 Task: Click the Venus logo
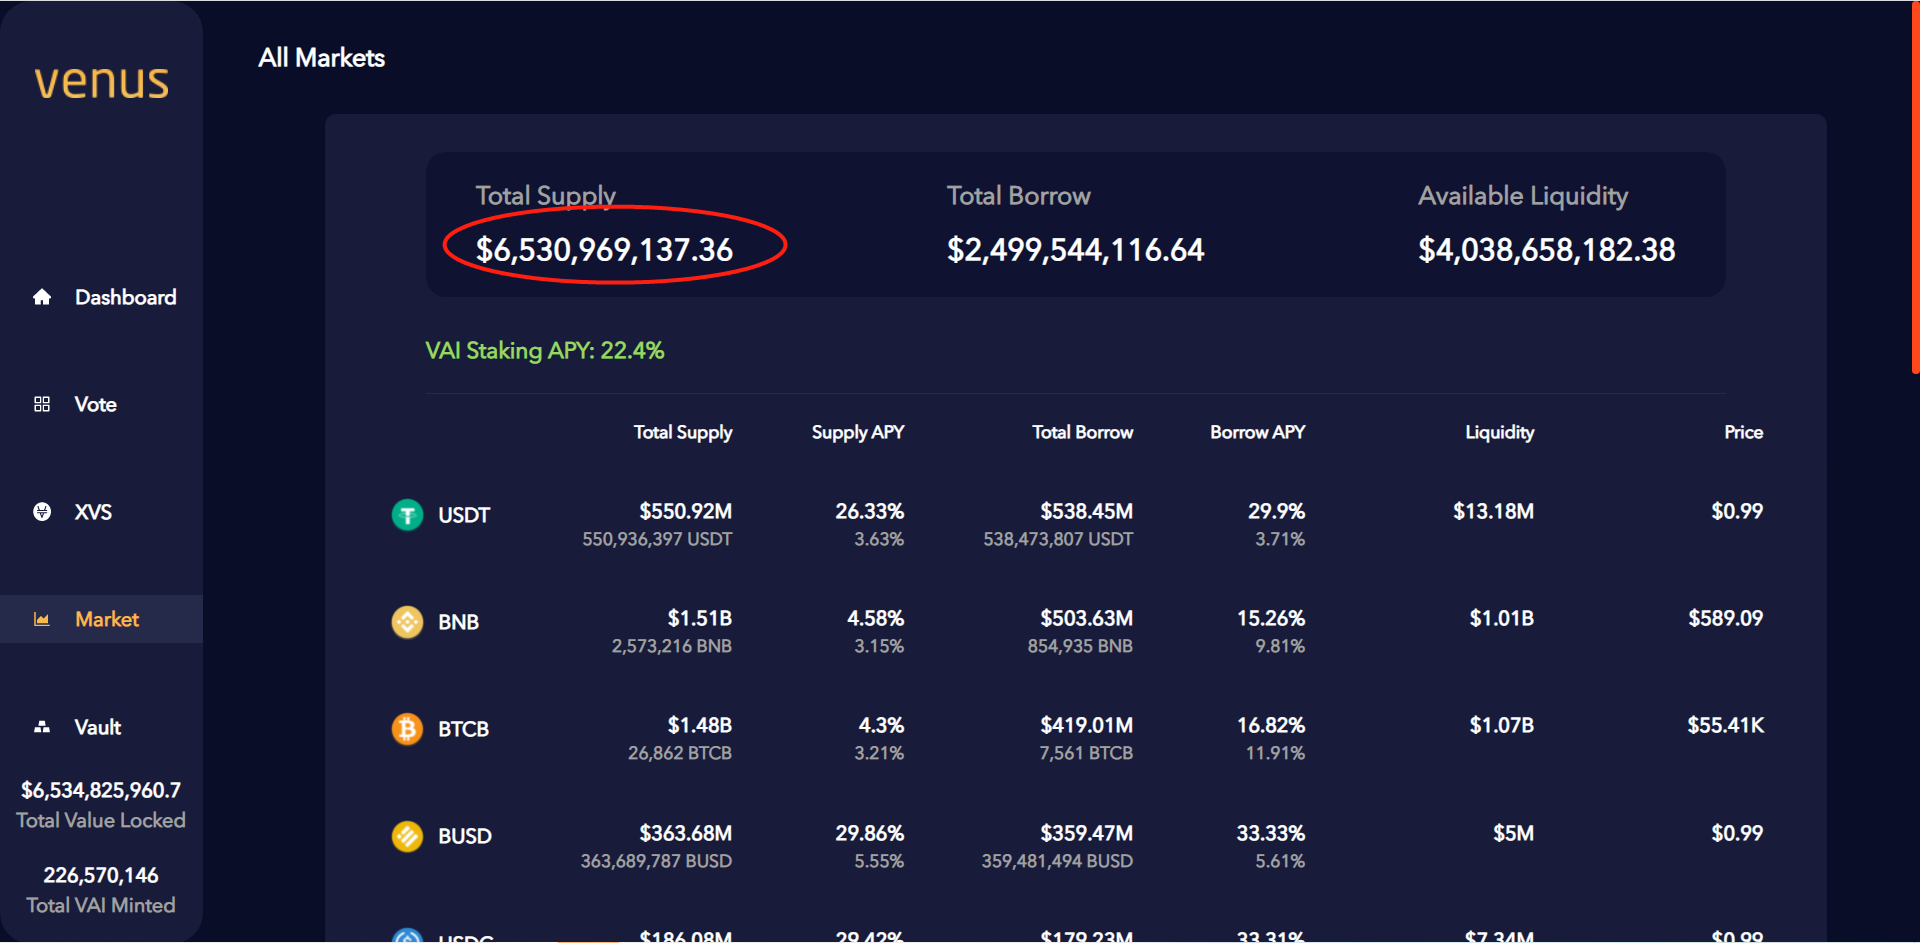click(101, 82)
